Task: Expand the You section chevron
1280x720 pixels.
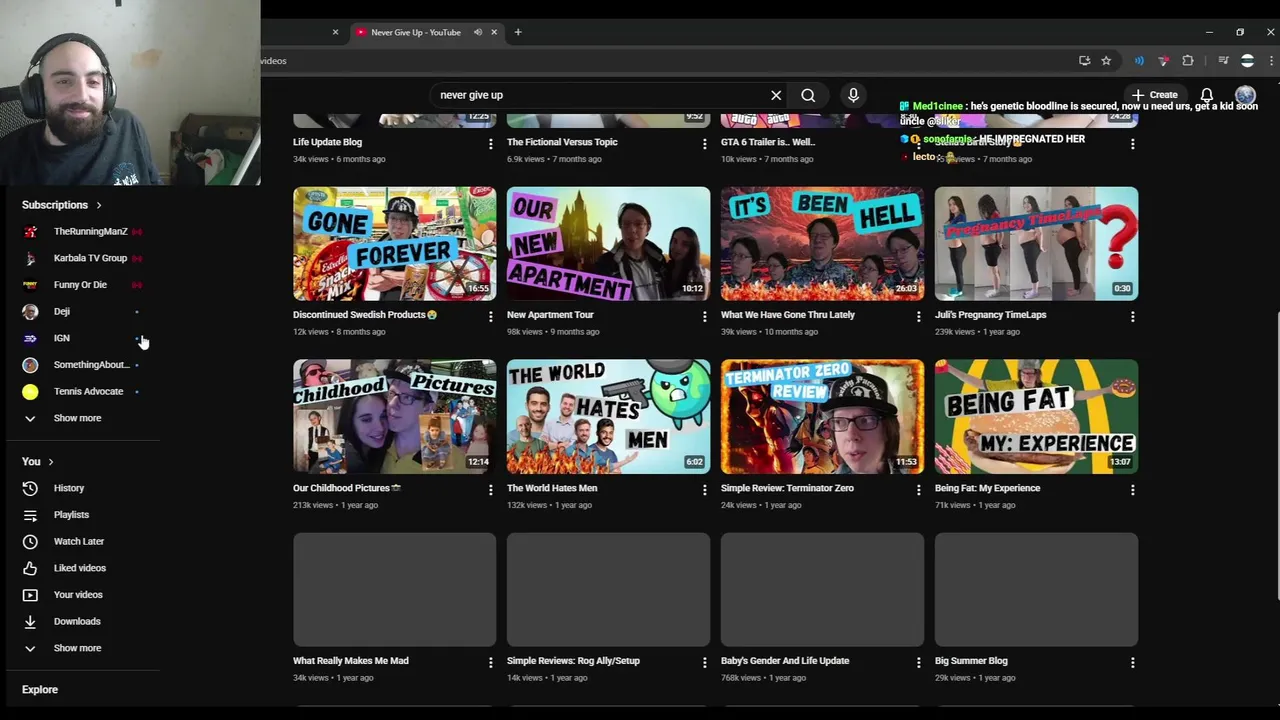Action: (50, 462)
